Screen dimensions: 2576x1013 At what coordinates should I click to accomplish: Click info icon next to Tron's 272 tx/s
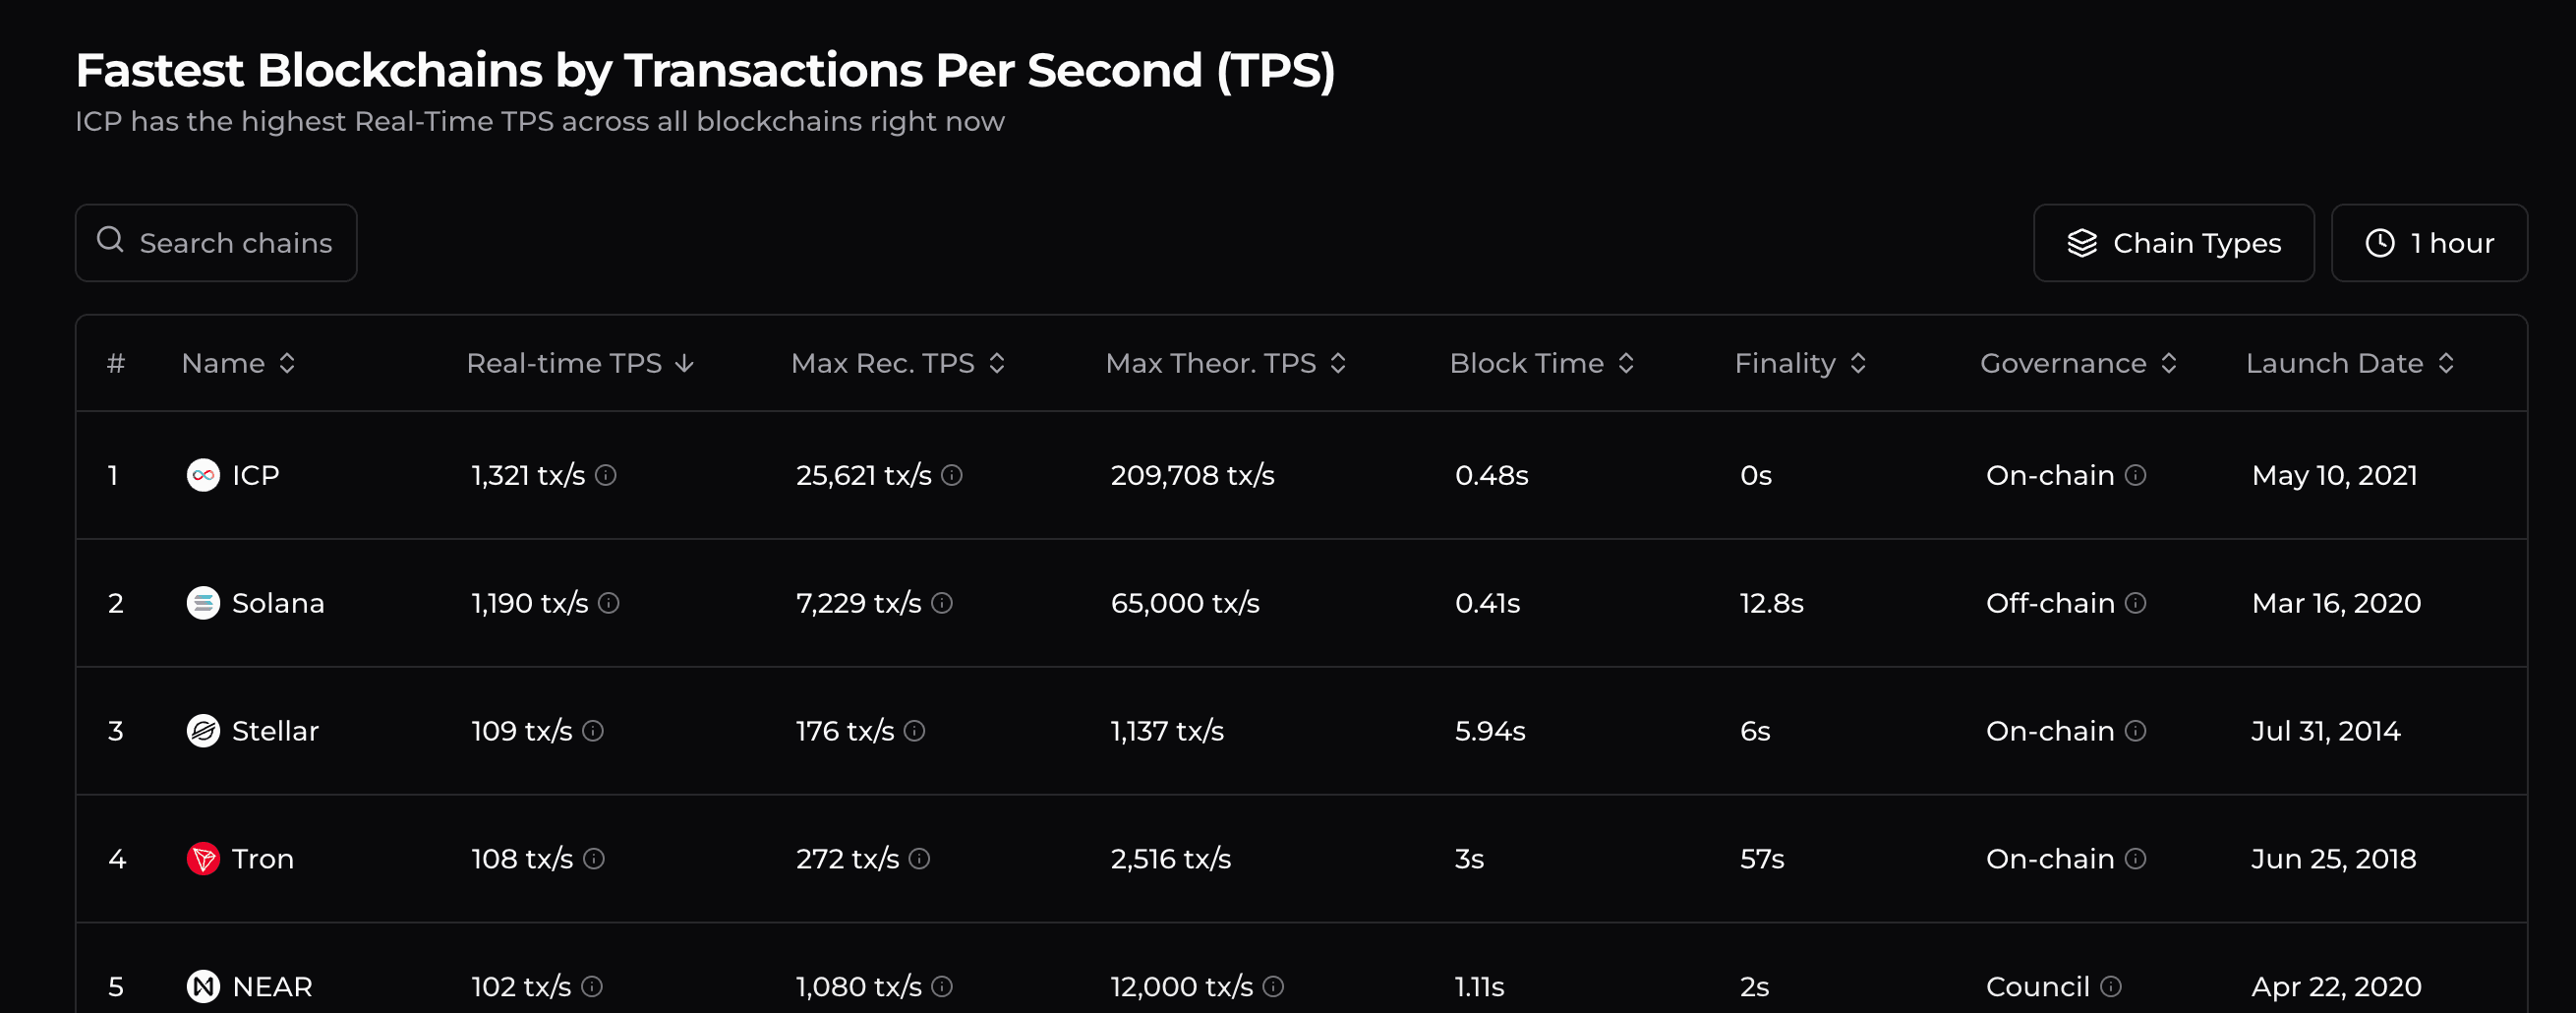(x=920, y=859)
